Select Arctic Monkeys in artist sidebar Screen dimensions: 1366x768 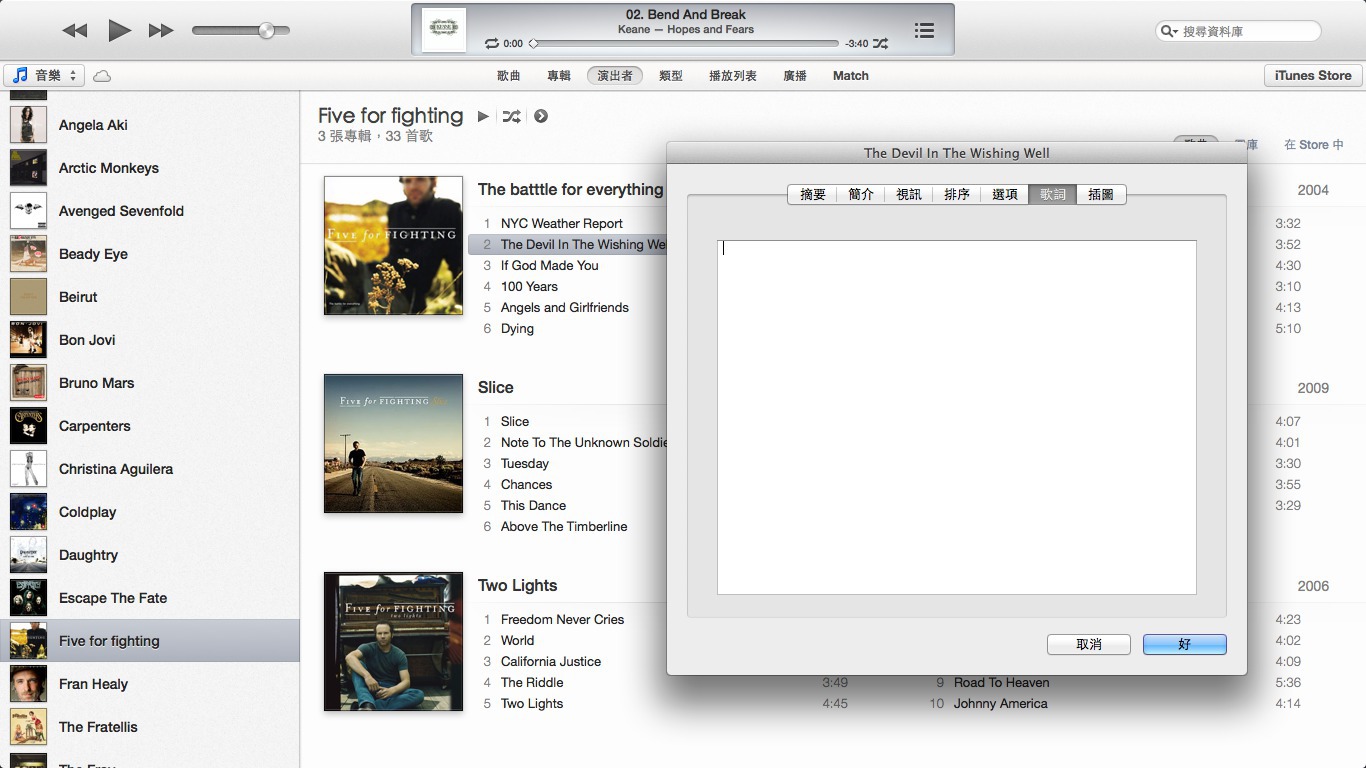tap(150, 168)
